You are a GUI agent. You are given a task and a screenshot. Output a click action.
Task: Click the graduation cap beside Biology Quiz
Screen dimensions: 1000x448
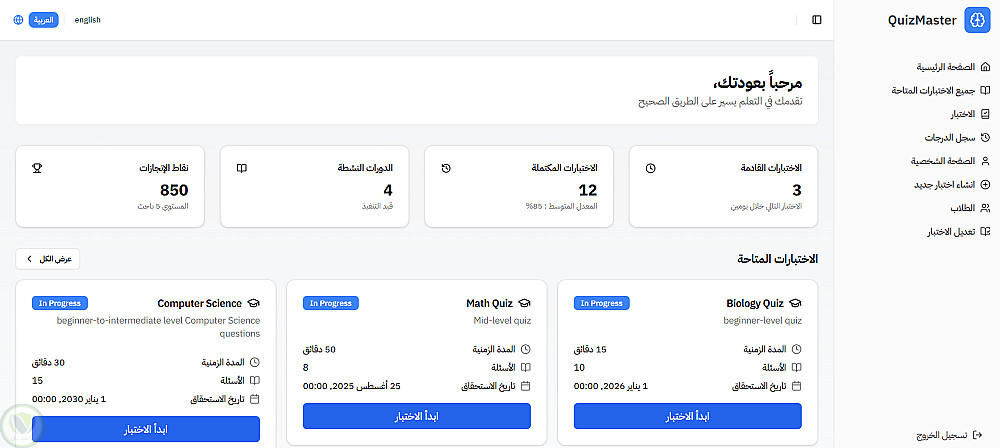pyautogui.click(x=795, y=303)
